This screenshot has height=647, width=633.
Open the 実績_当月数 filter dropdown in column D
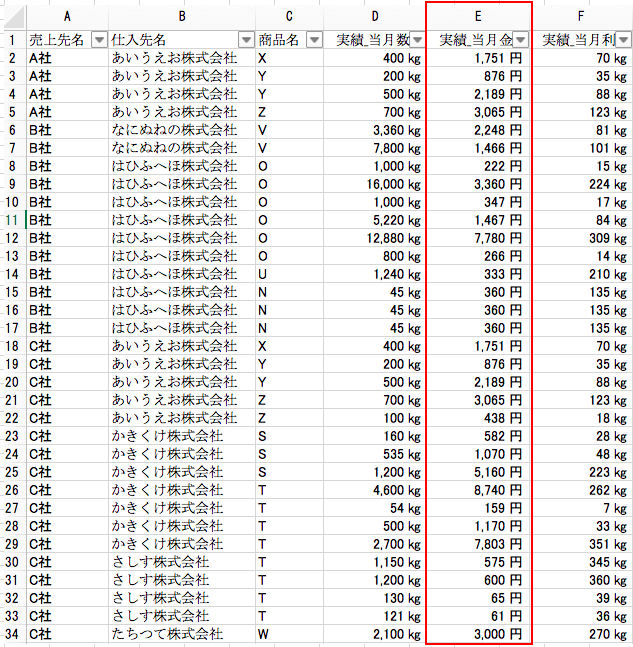click(x=418, y=40)
